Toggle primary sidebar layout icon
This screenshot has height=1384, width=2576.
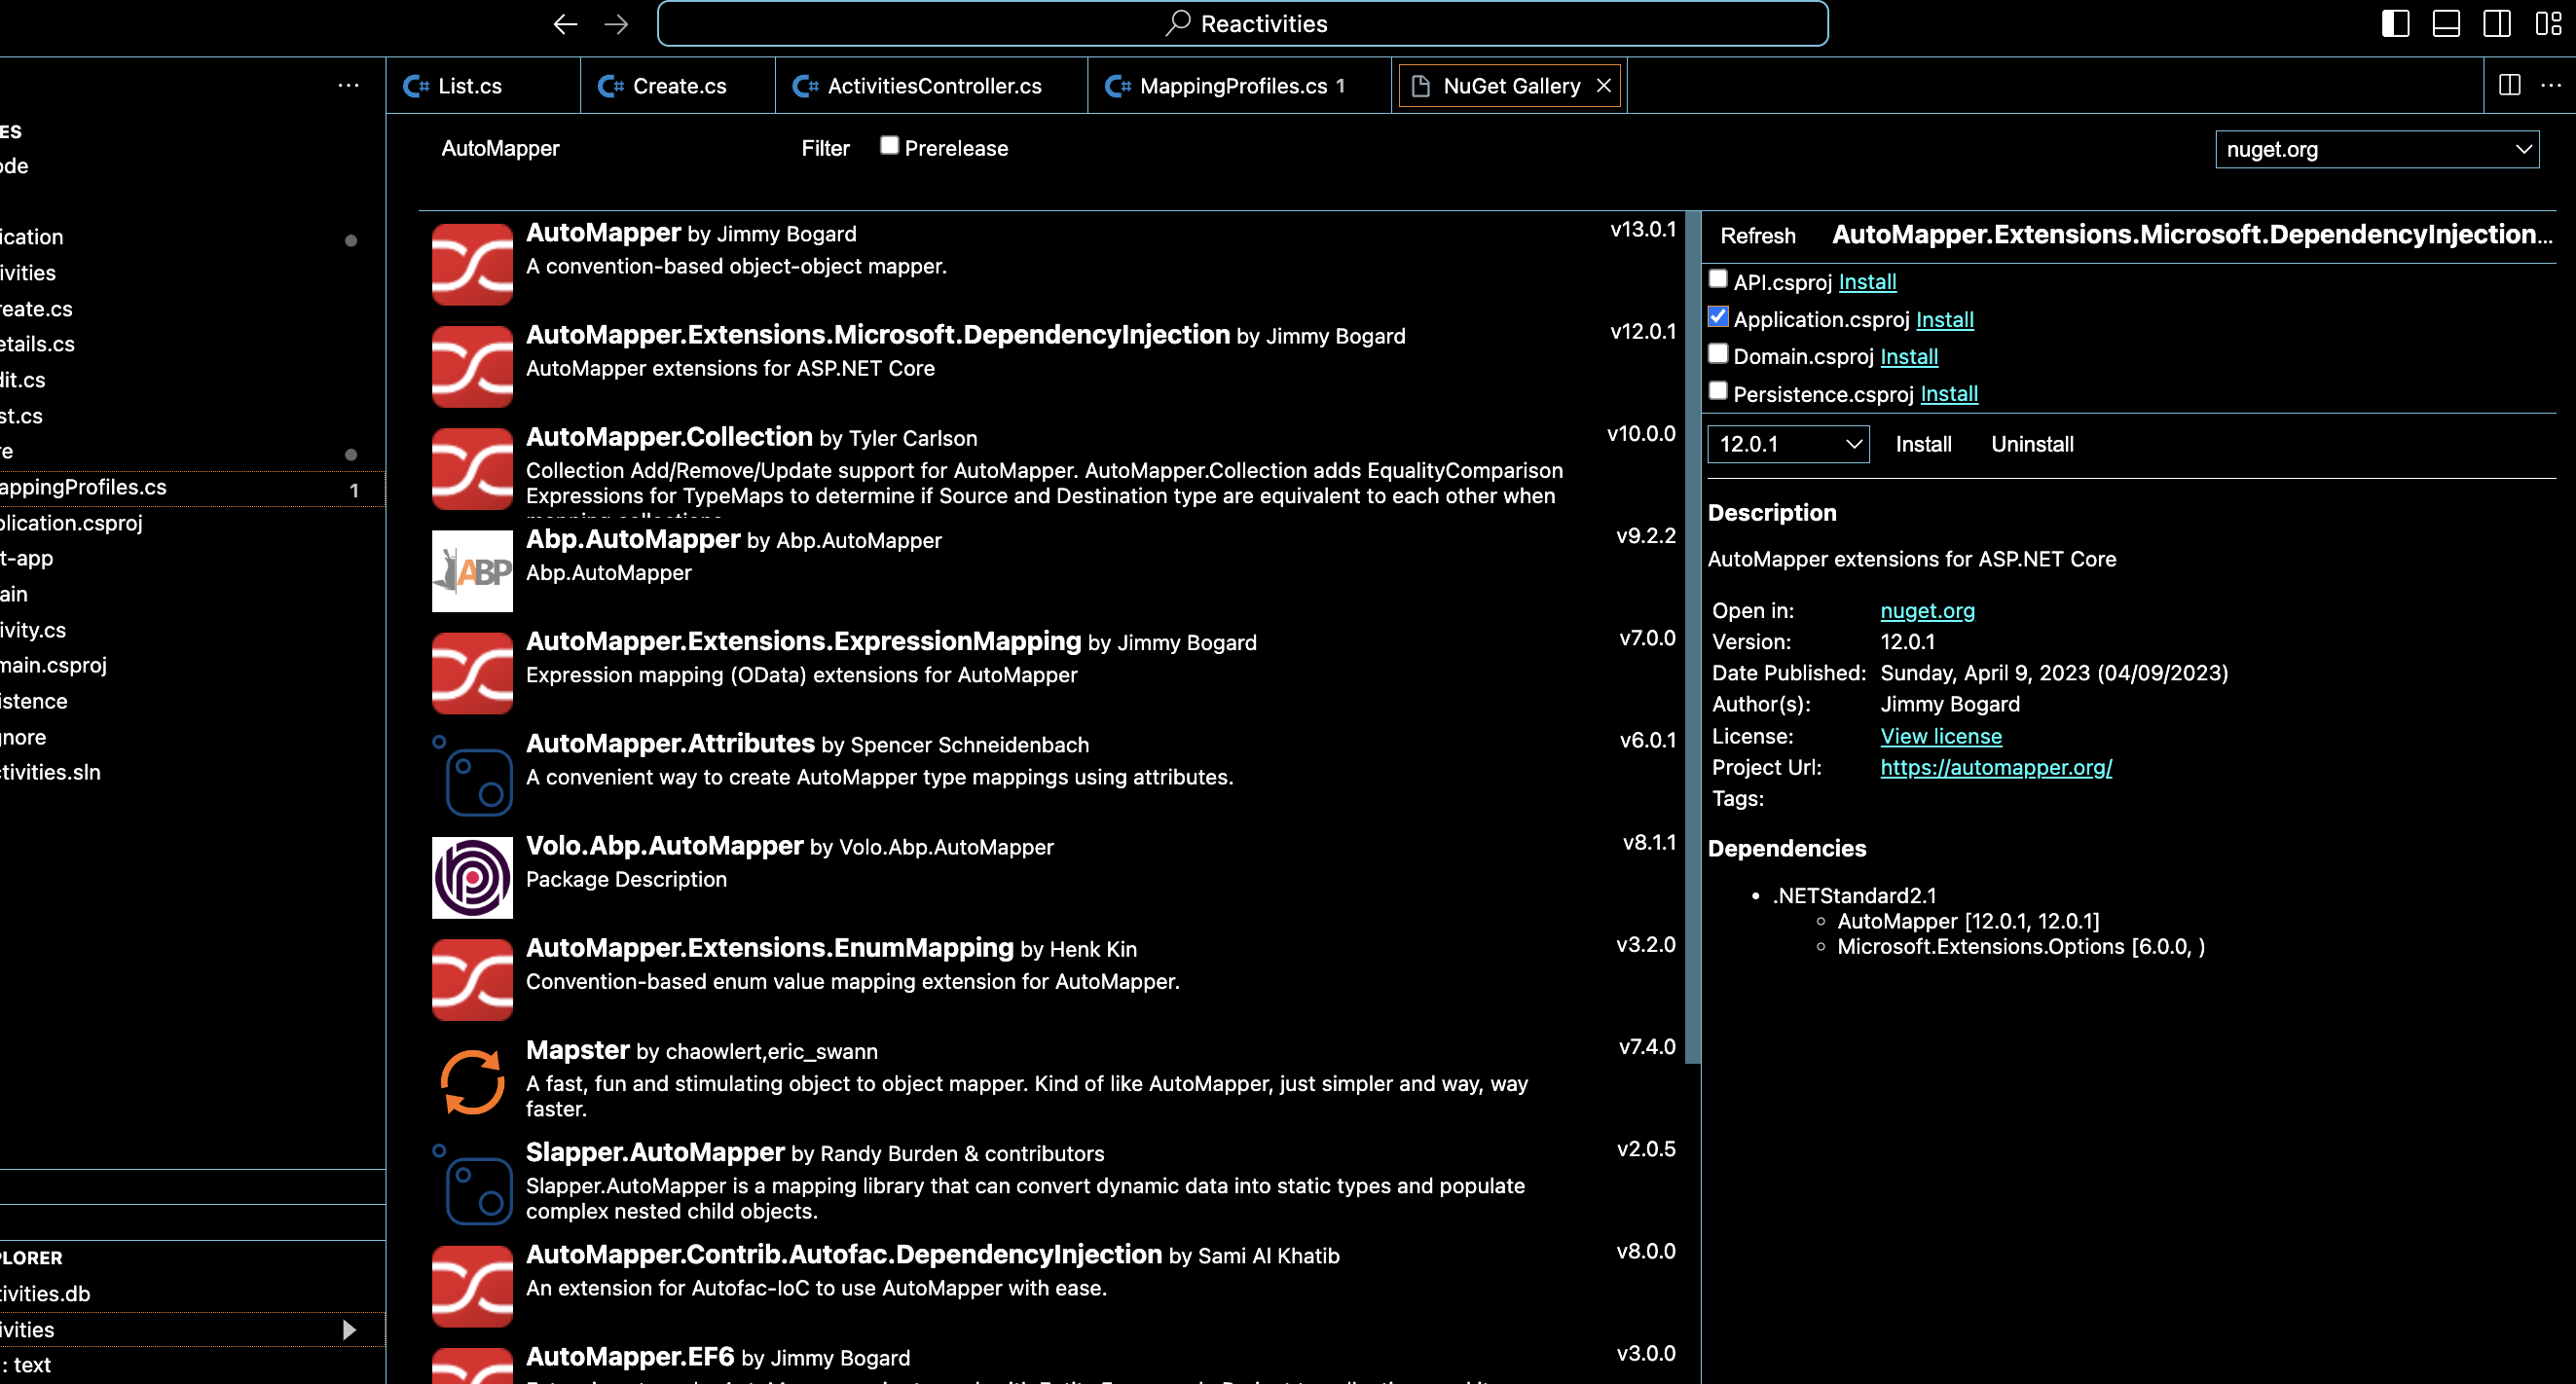pyautogui.click(x=2395, y=24)
